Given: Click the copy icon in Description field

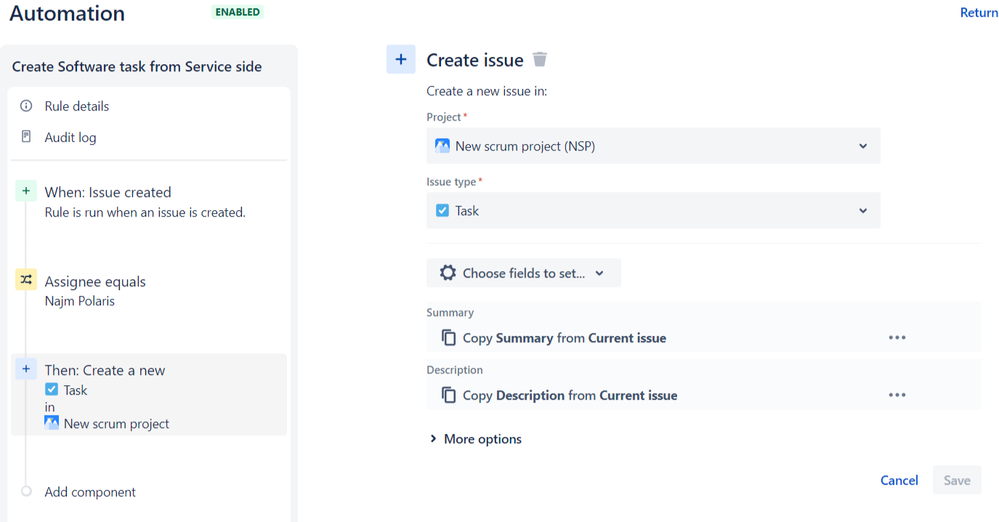Looking at the screenshot, I should (x=449, y=395).
